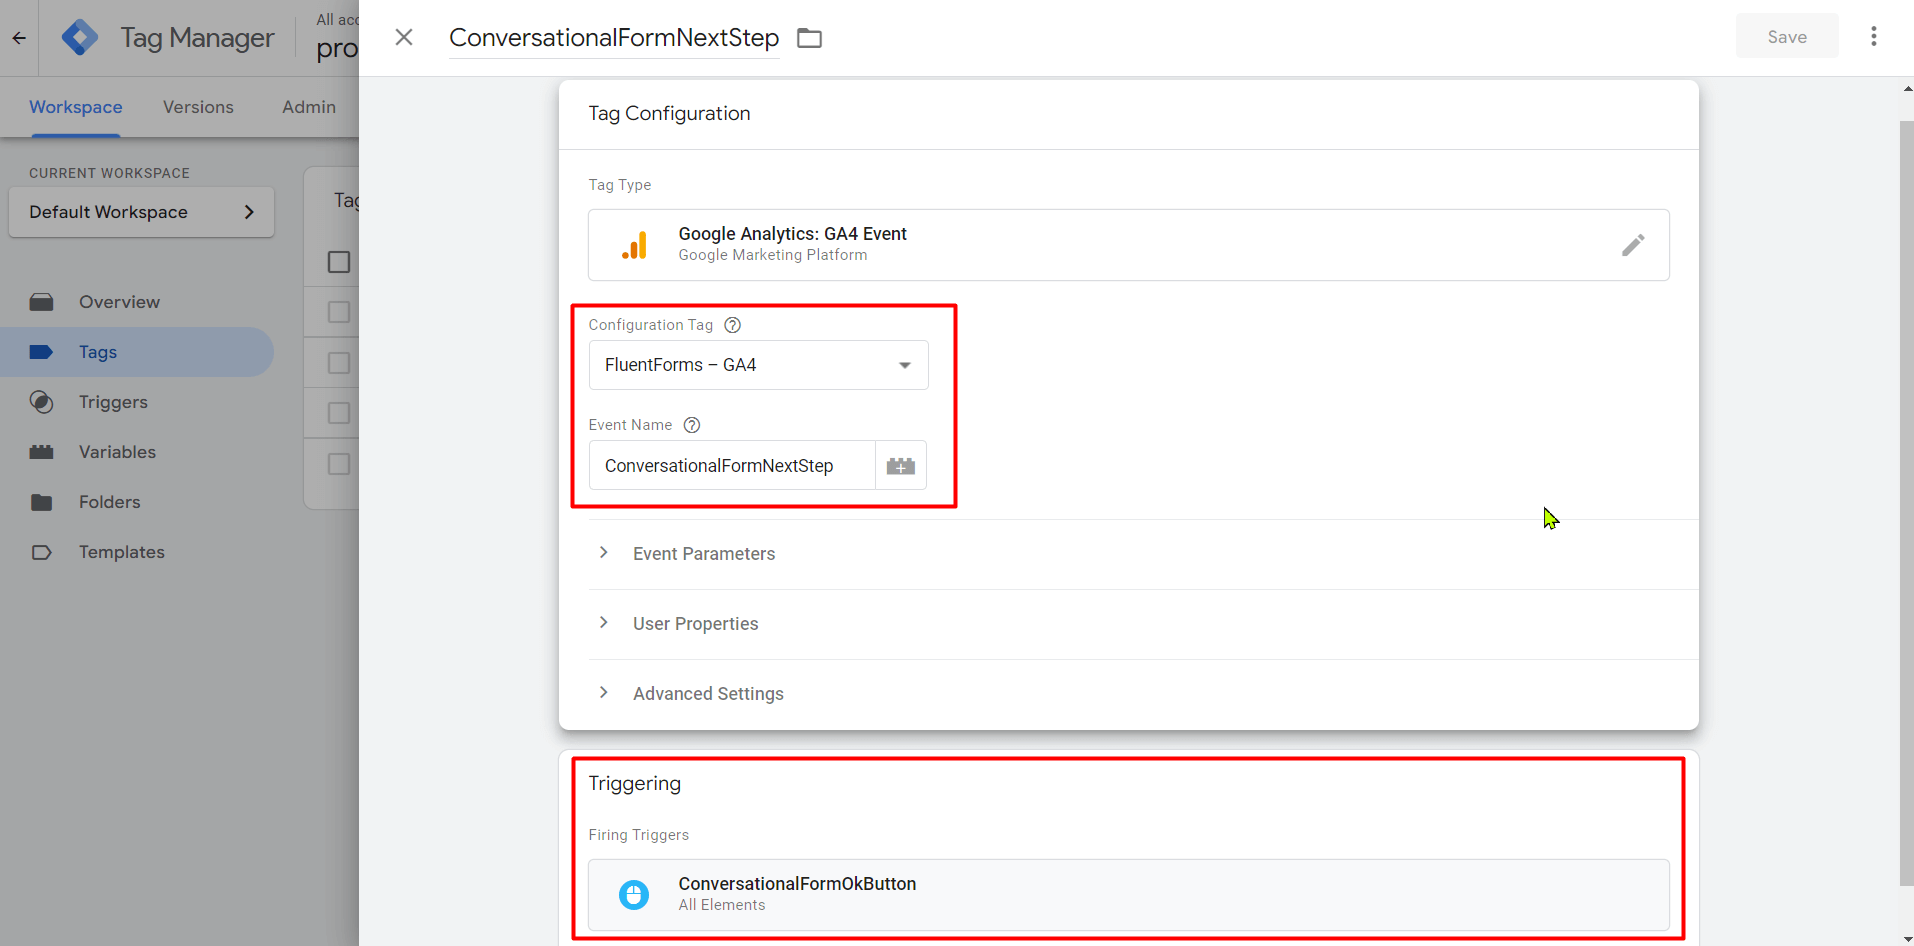Open Event Name help question mark

tap(691, 425)
